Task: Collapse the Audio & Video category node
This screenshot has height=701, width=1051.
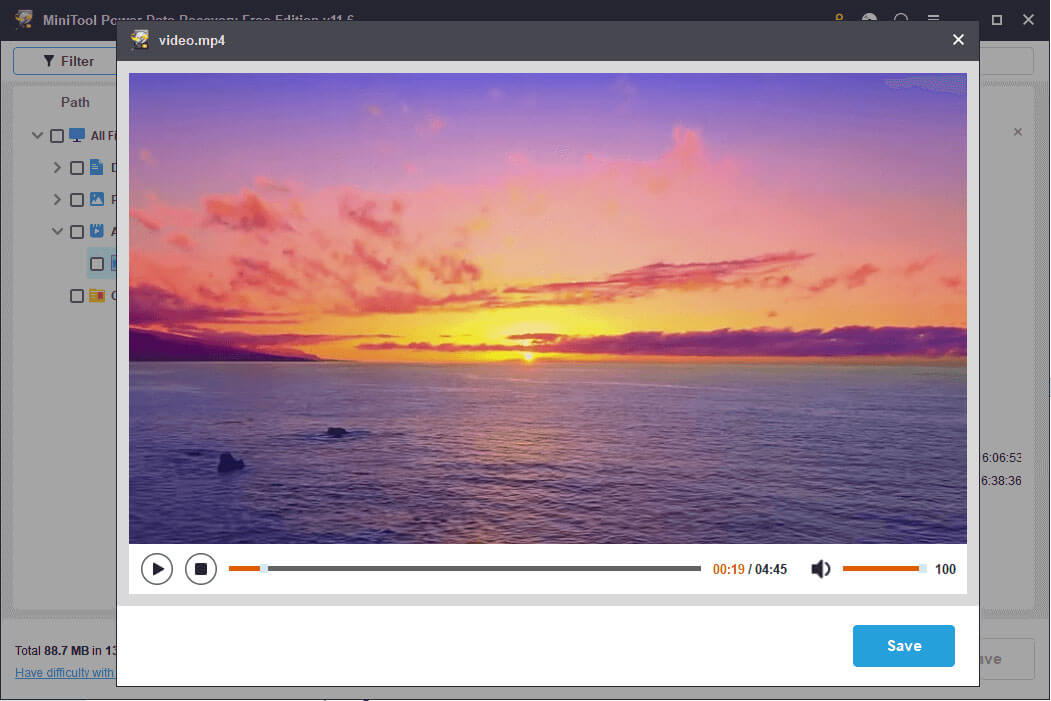Action: 57,231
